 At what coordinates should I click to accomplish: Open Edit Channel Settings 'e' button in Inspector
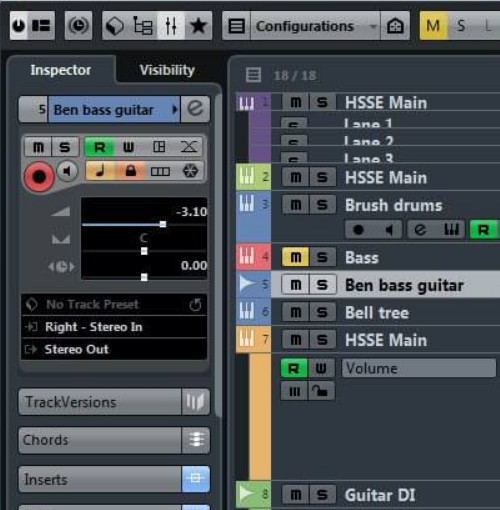tap(195, 109)
